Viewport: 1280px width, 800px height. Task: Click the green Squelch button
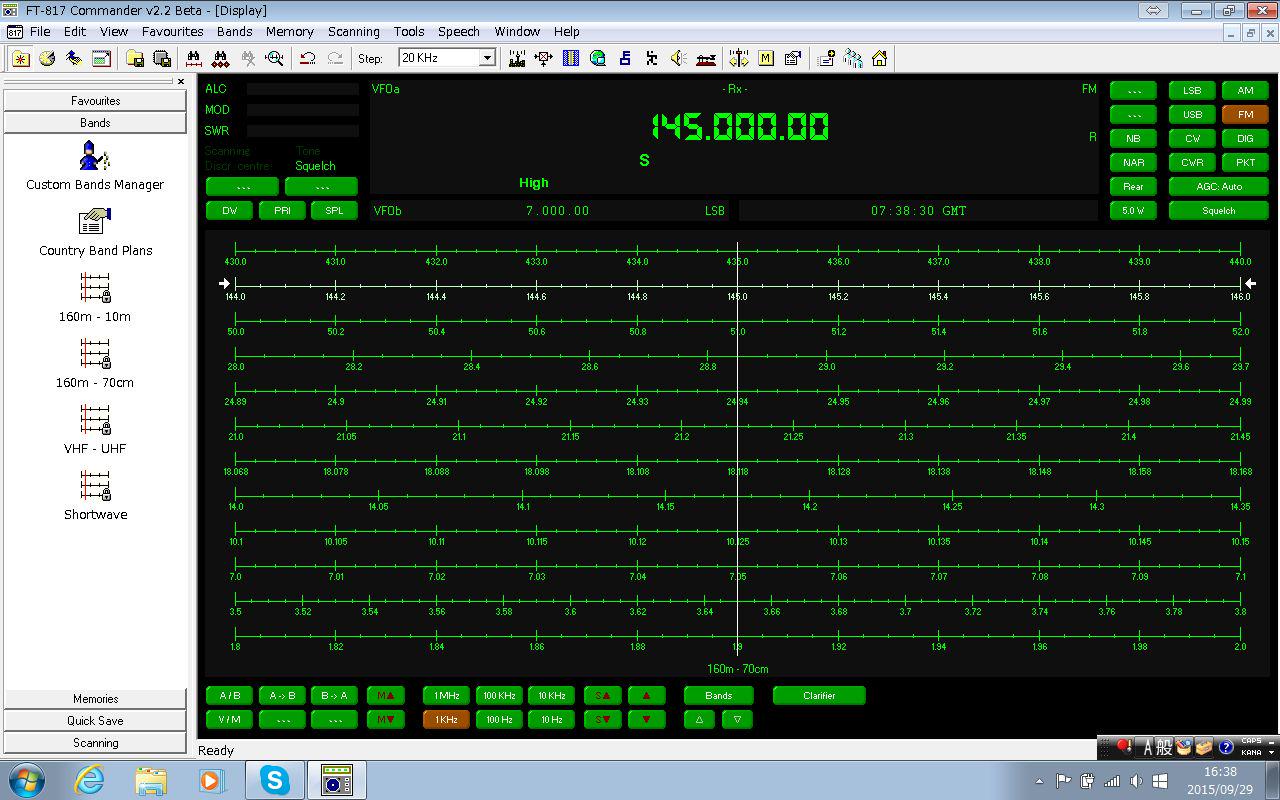pos(1219,211)
